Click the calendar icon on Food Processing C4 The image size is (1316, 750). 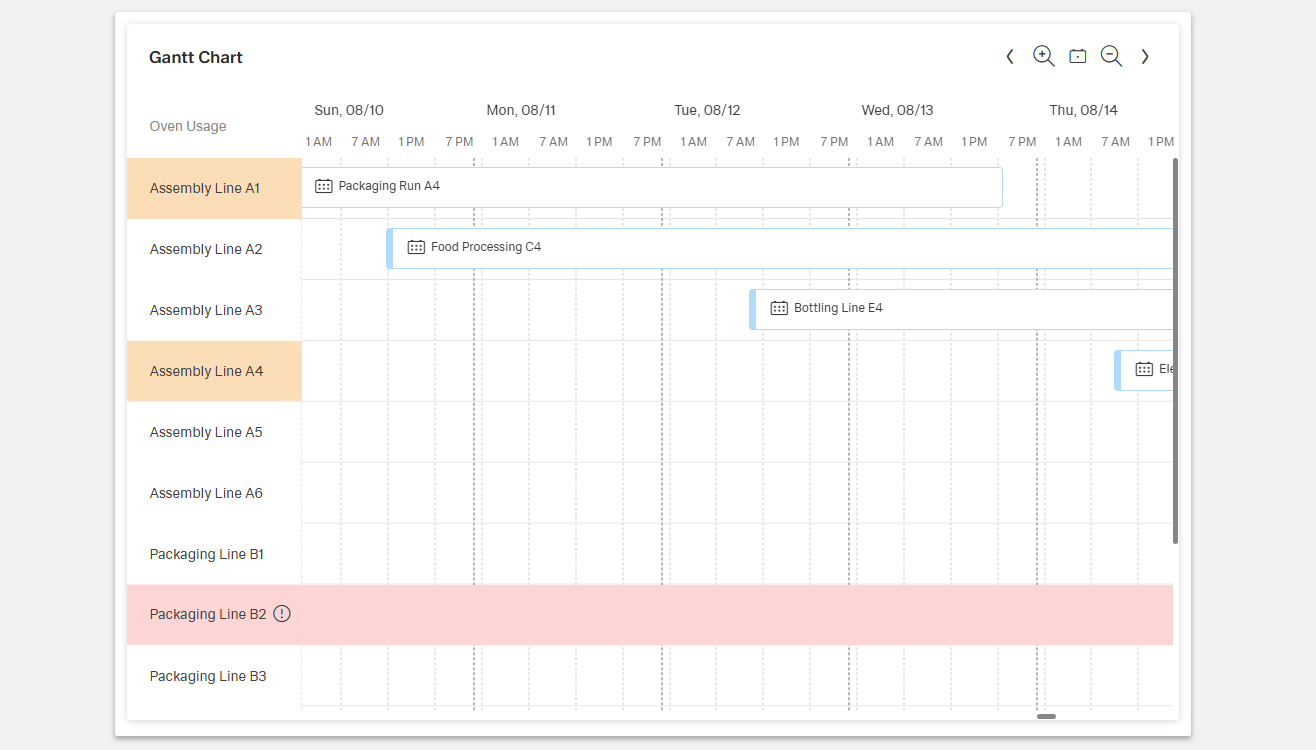point(415,246)
